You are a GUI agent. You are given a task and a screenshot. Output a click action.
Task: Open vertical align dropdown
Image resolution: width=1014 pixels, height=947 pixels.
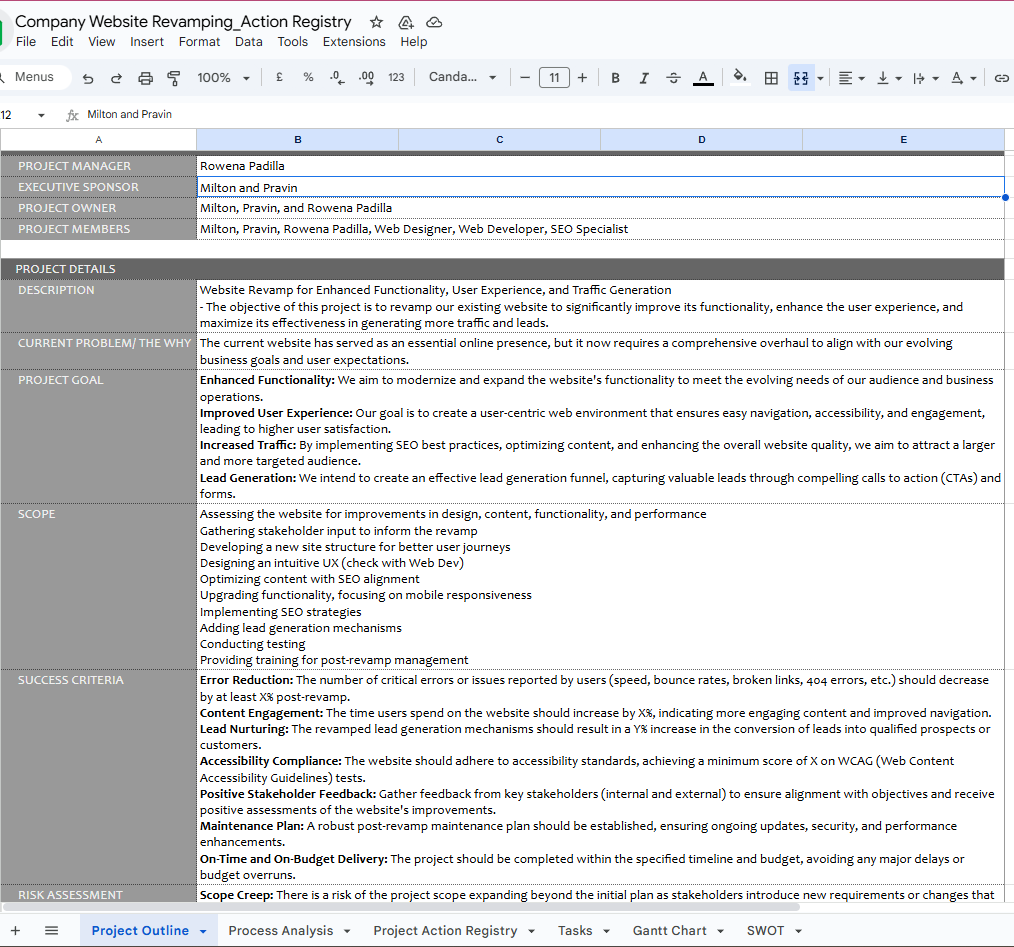(x=889, y=78)
